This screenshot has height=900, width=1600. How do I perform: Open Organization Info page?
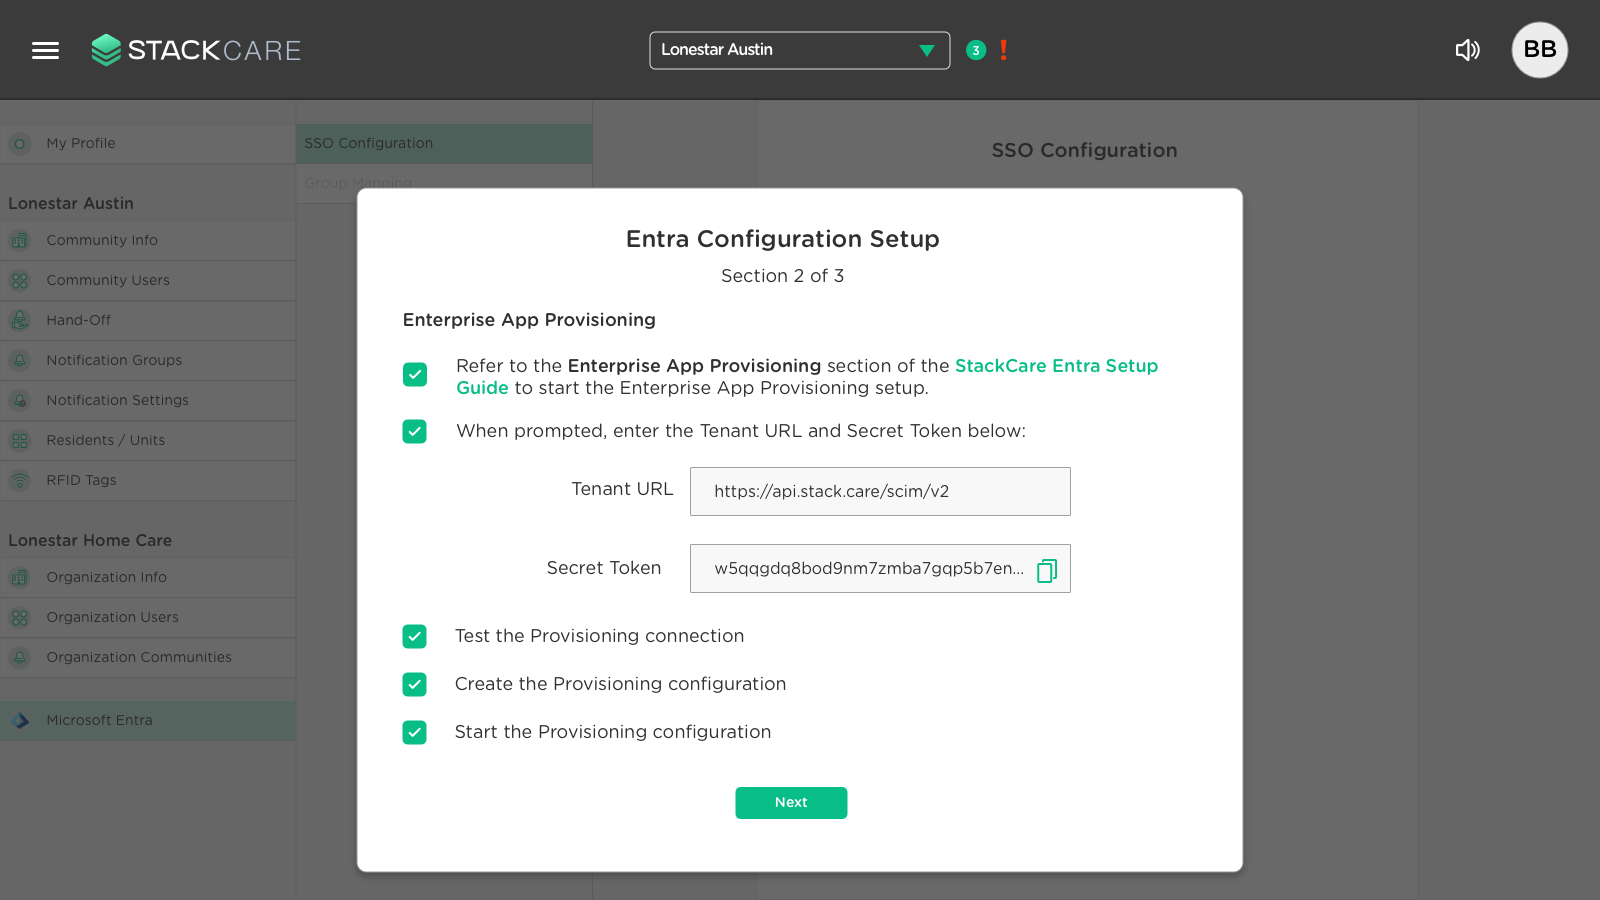click(x=148, y=578)
